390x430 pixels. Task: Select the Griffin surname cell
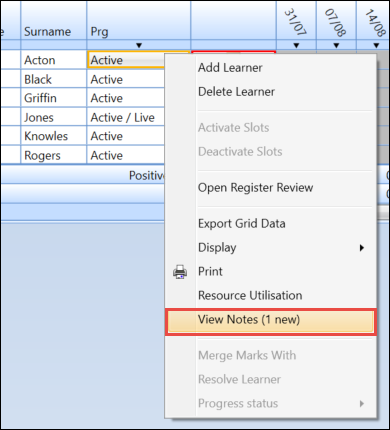[x=54, y=98]
